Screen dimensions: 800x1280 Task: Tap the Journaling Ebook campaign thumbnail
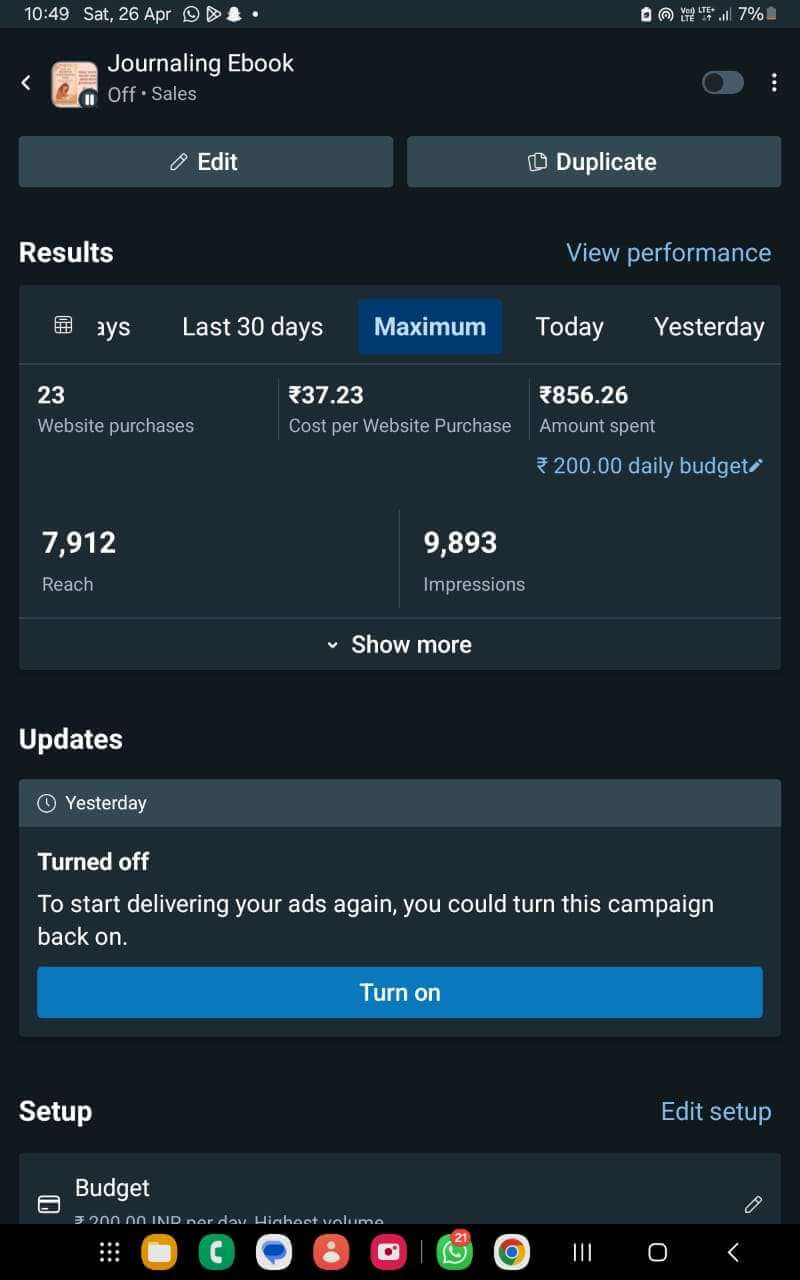pos(74,83)
